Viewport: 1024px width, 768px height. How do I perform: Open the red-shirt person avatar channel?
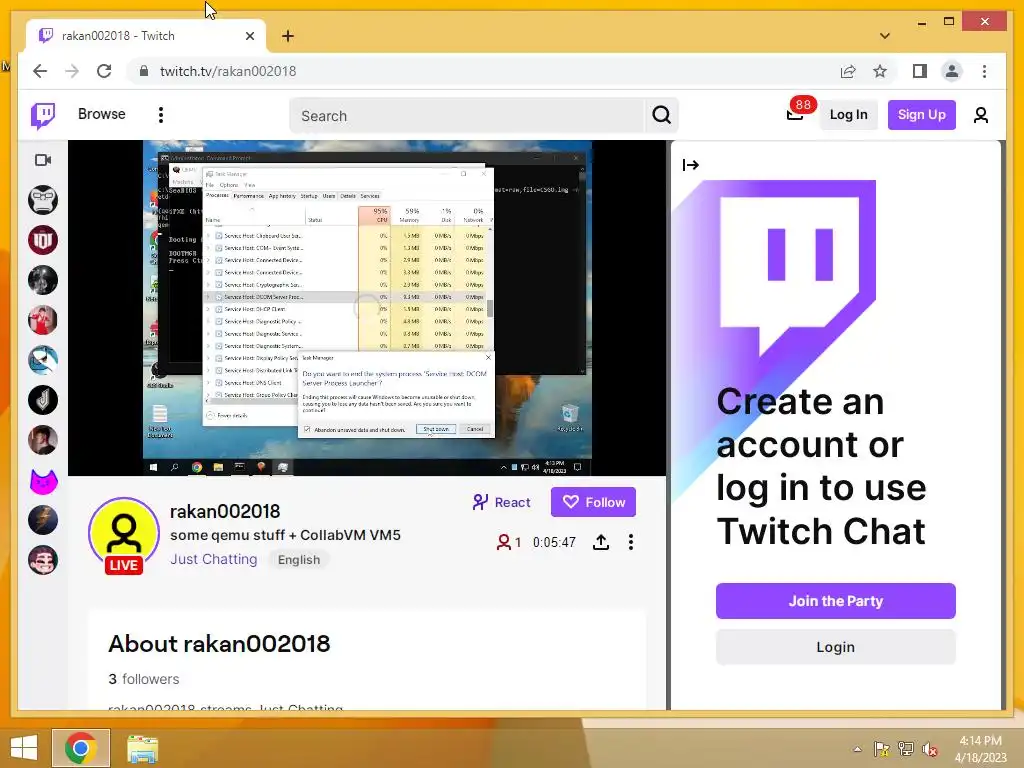coord(43,321)
